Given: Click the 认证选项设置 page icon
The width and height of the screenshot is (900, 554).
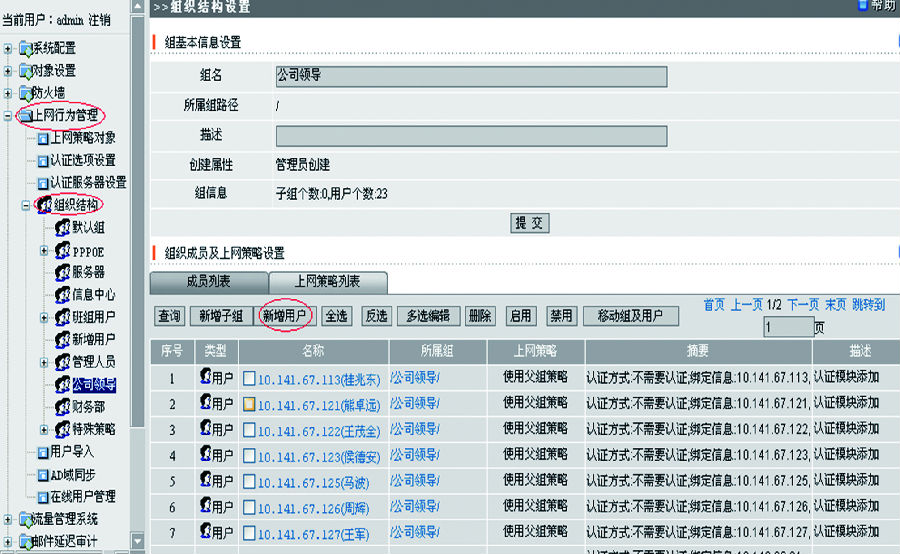Looking at the screenshot, I should 42,160.
